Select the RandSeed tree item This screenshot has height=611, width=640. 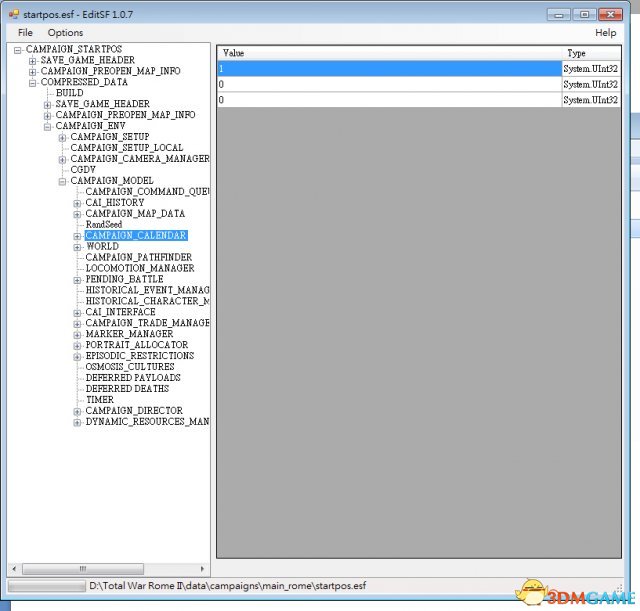click(x=103, y=225)
